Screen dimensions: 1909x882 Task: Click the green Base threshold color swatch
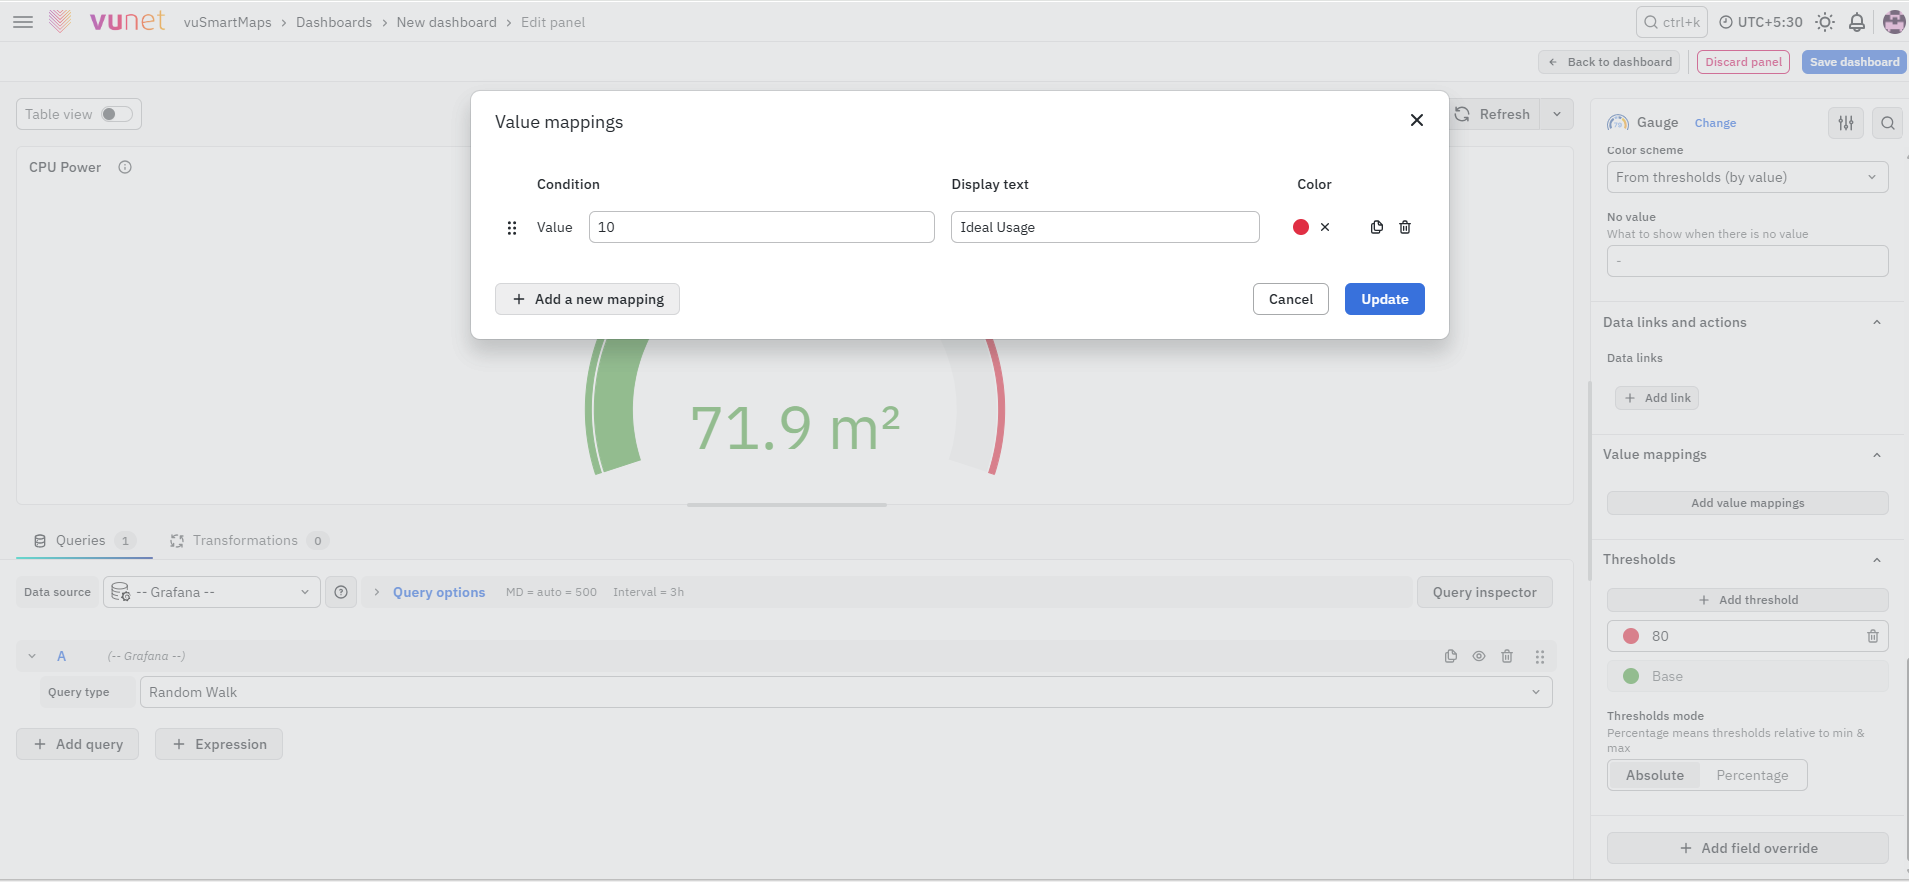1631,676
